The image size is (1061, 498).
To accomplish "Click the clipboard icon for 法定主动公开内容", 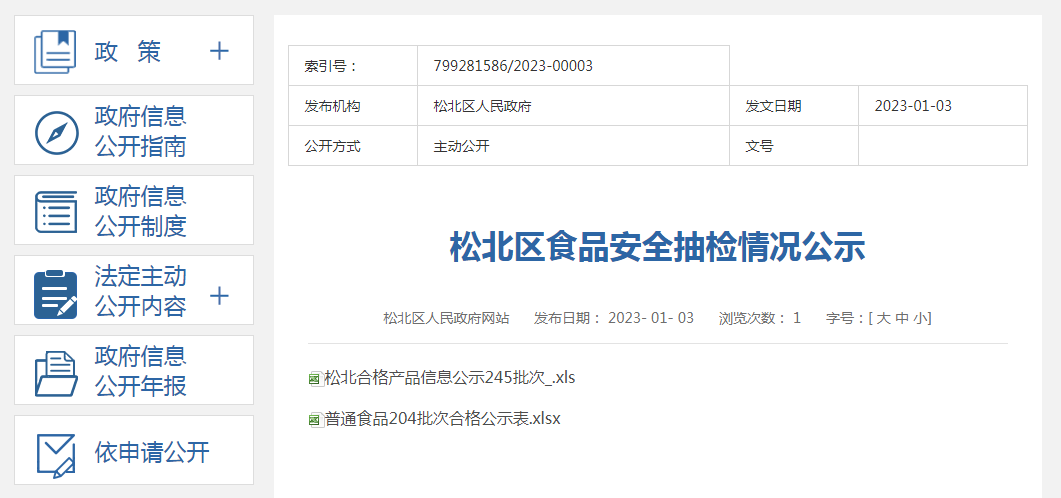I will point(55,294).
